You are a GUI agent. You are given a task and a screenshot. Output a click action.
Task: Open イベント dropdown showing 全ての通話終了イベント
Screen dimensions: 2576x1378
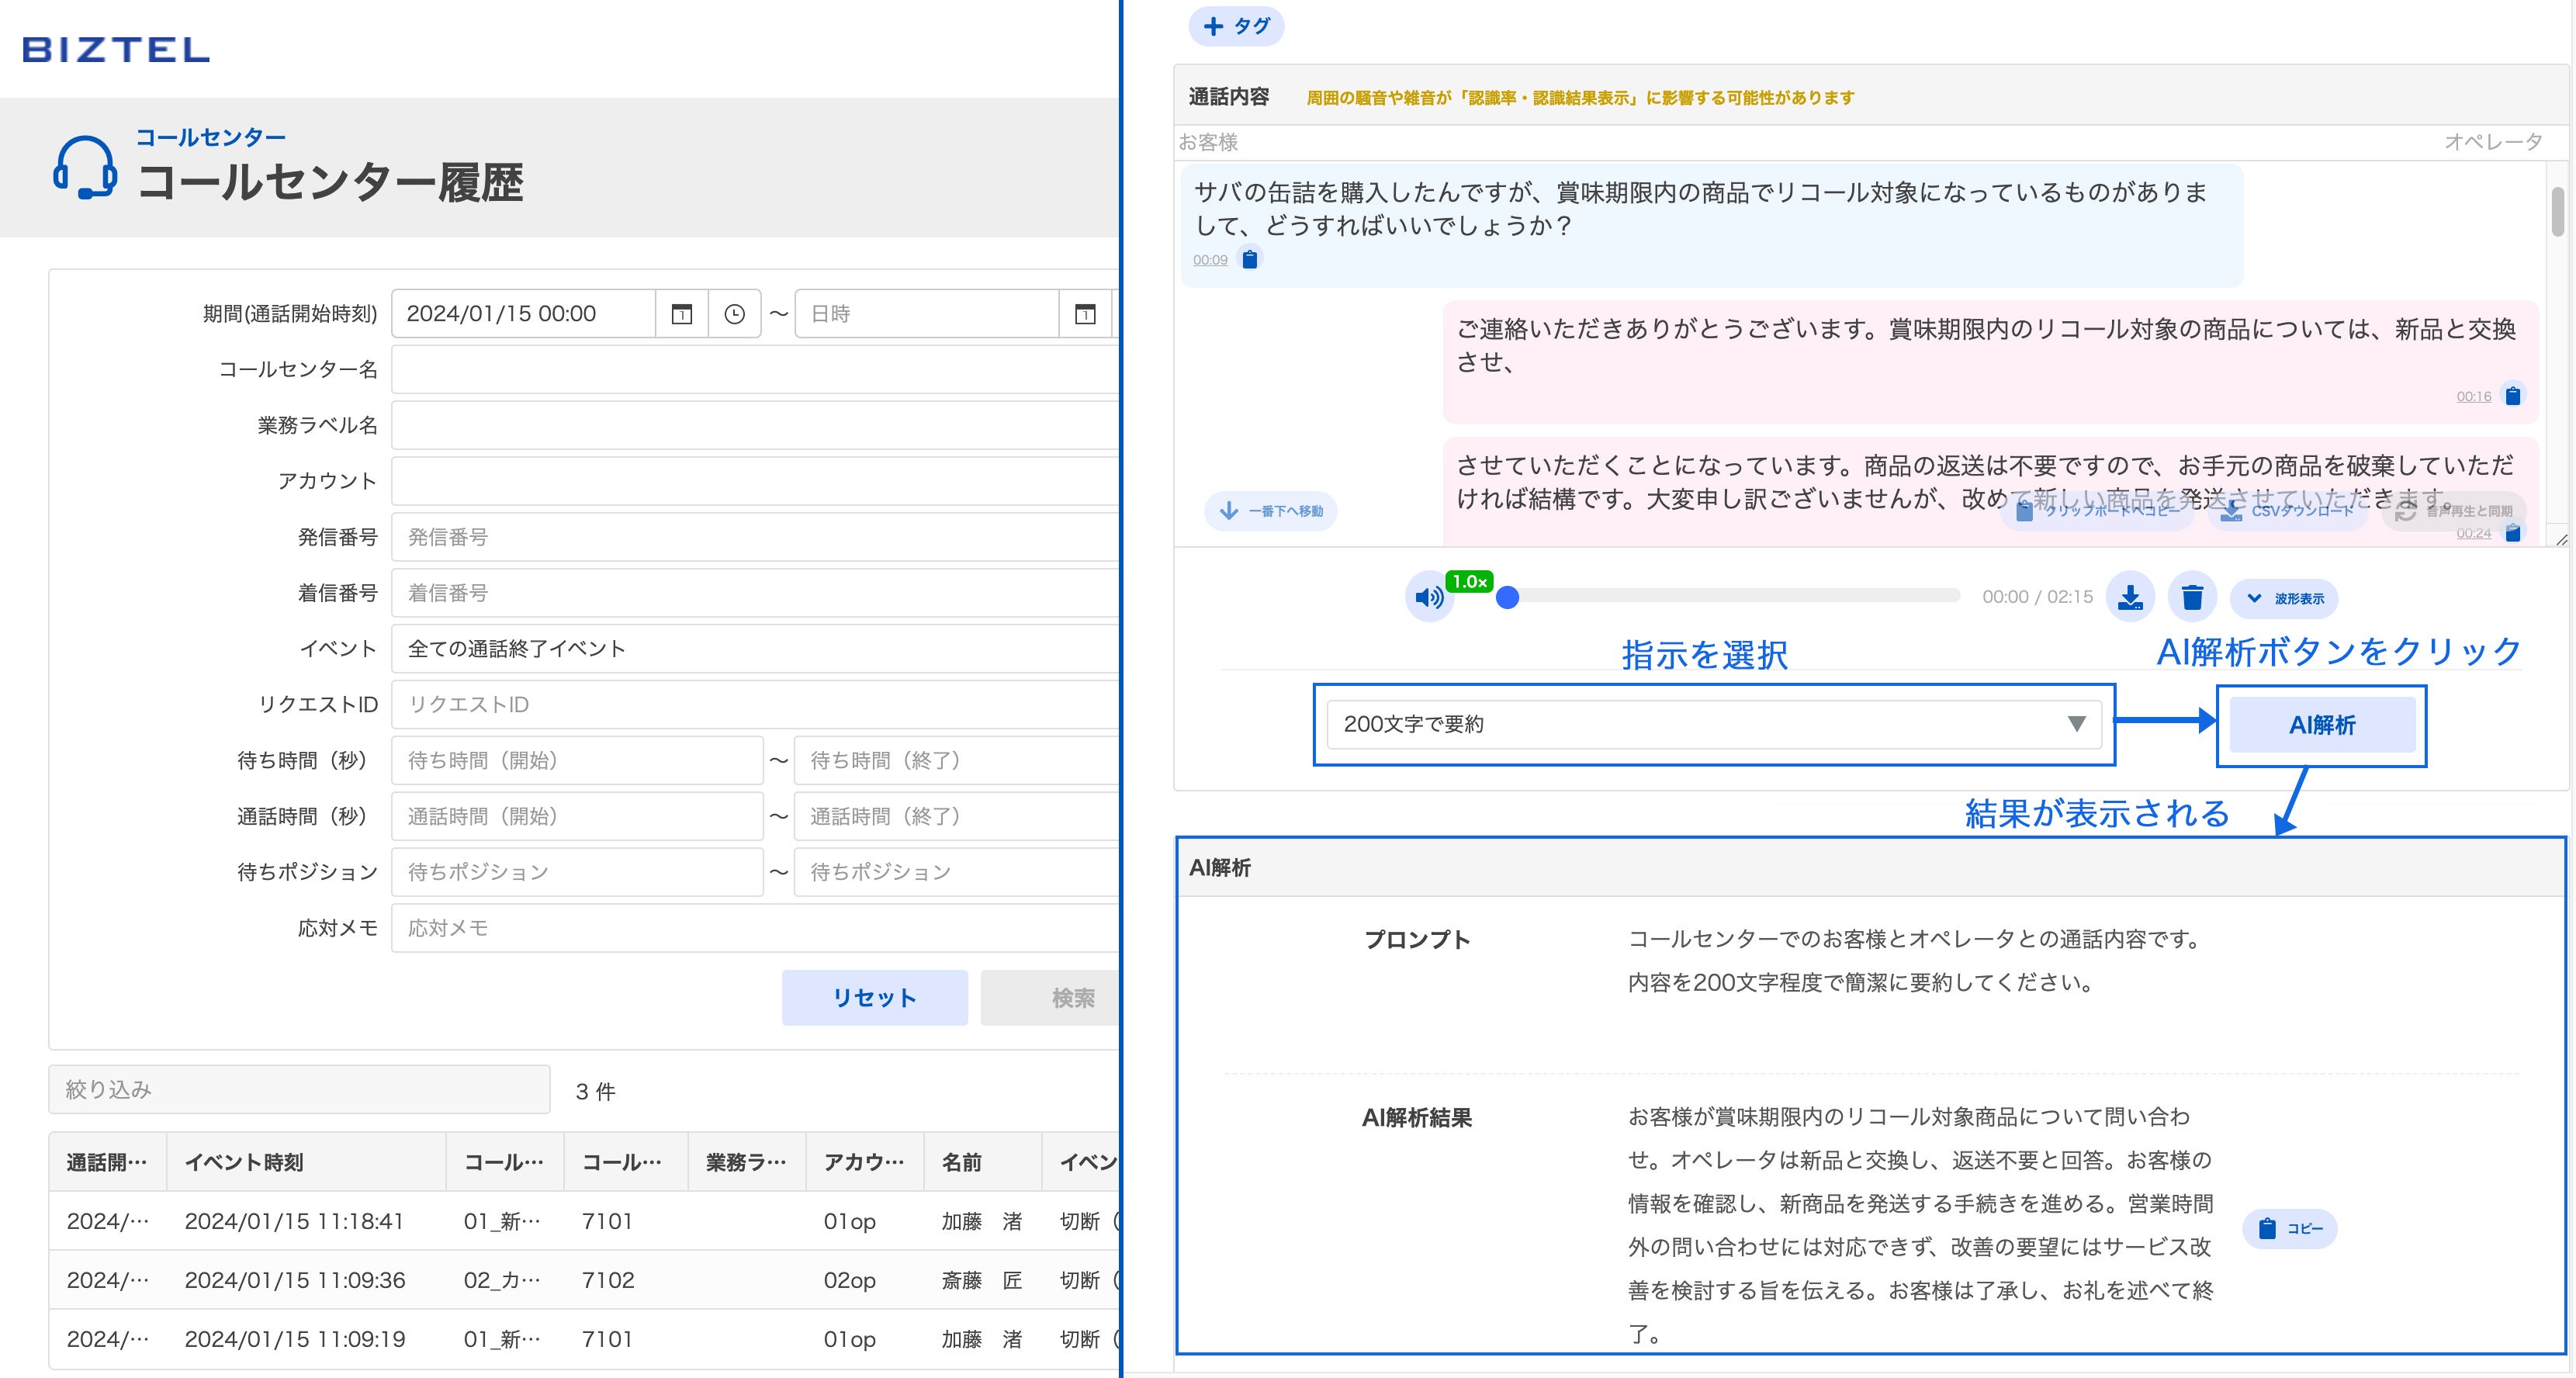755,649
